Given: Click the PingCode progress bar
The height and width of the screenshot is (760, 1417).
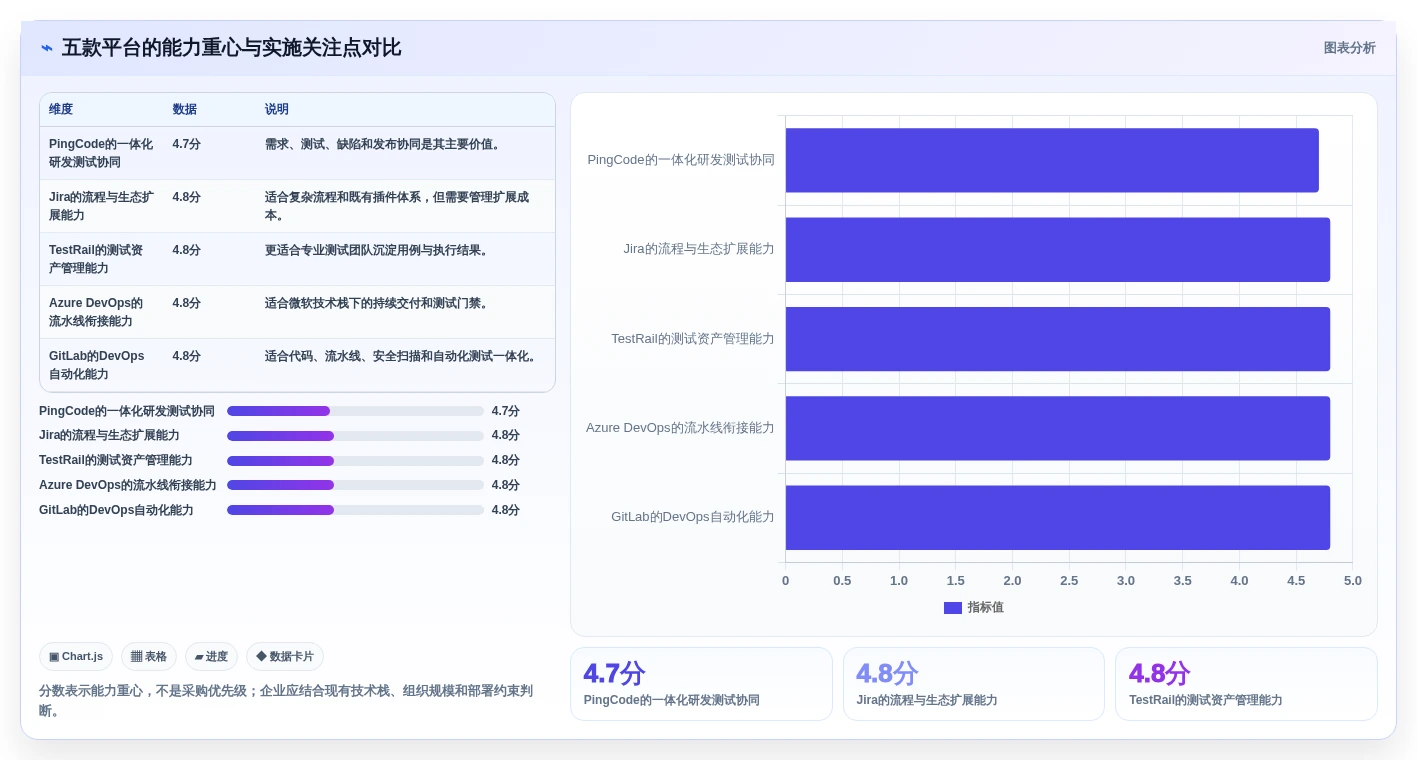Looking at the screenshot, I should (355, 411).
